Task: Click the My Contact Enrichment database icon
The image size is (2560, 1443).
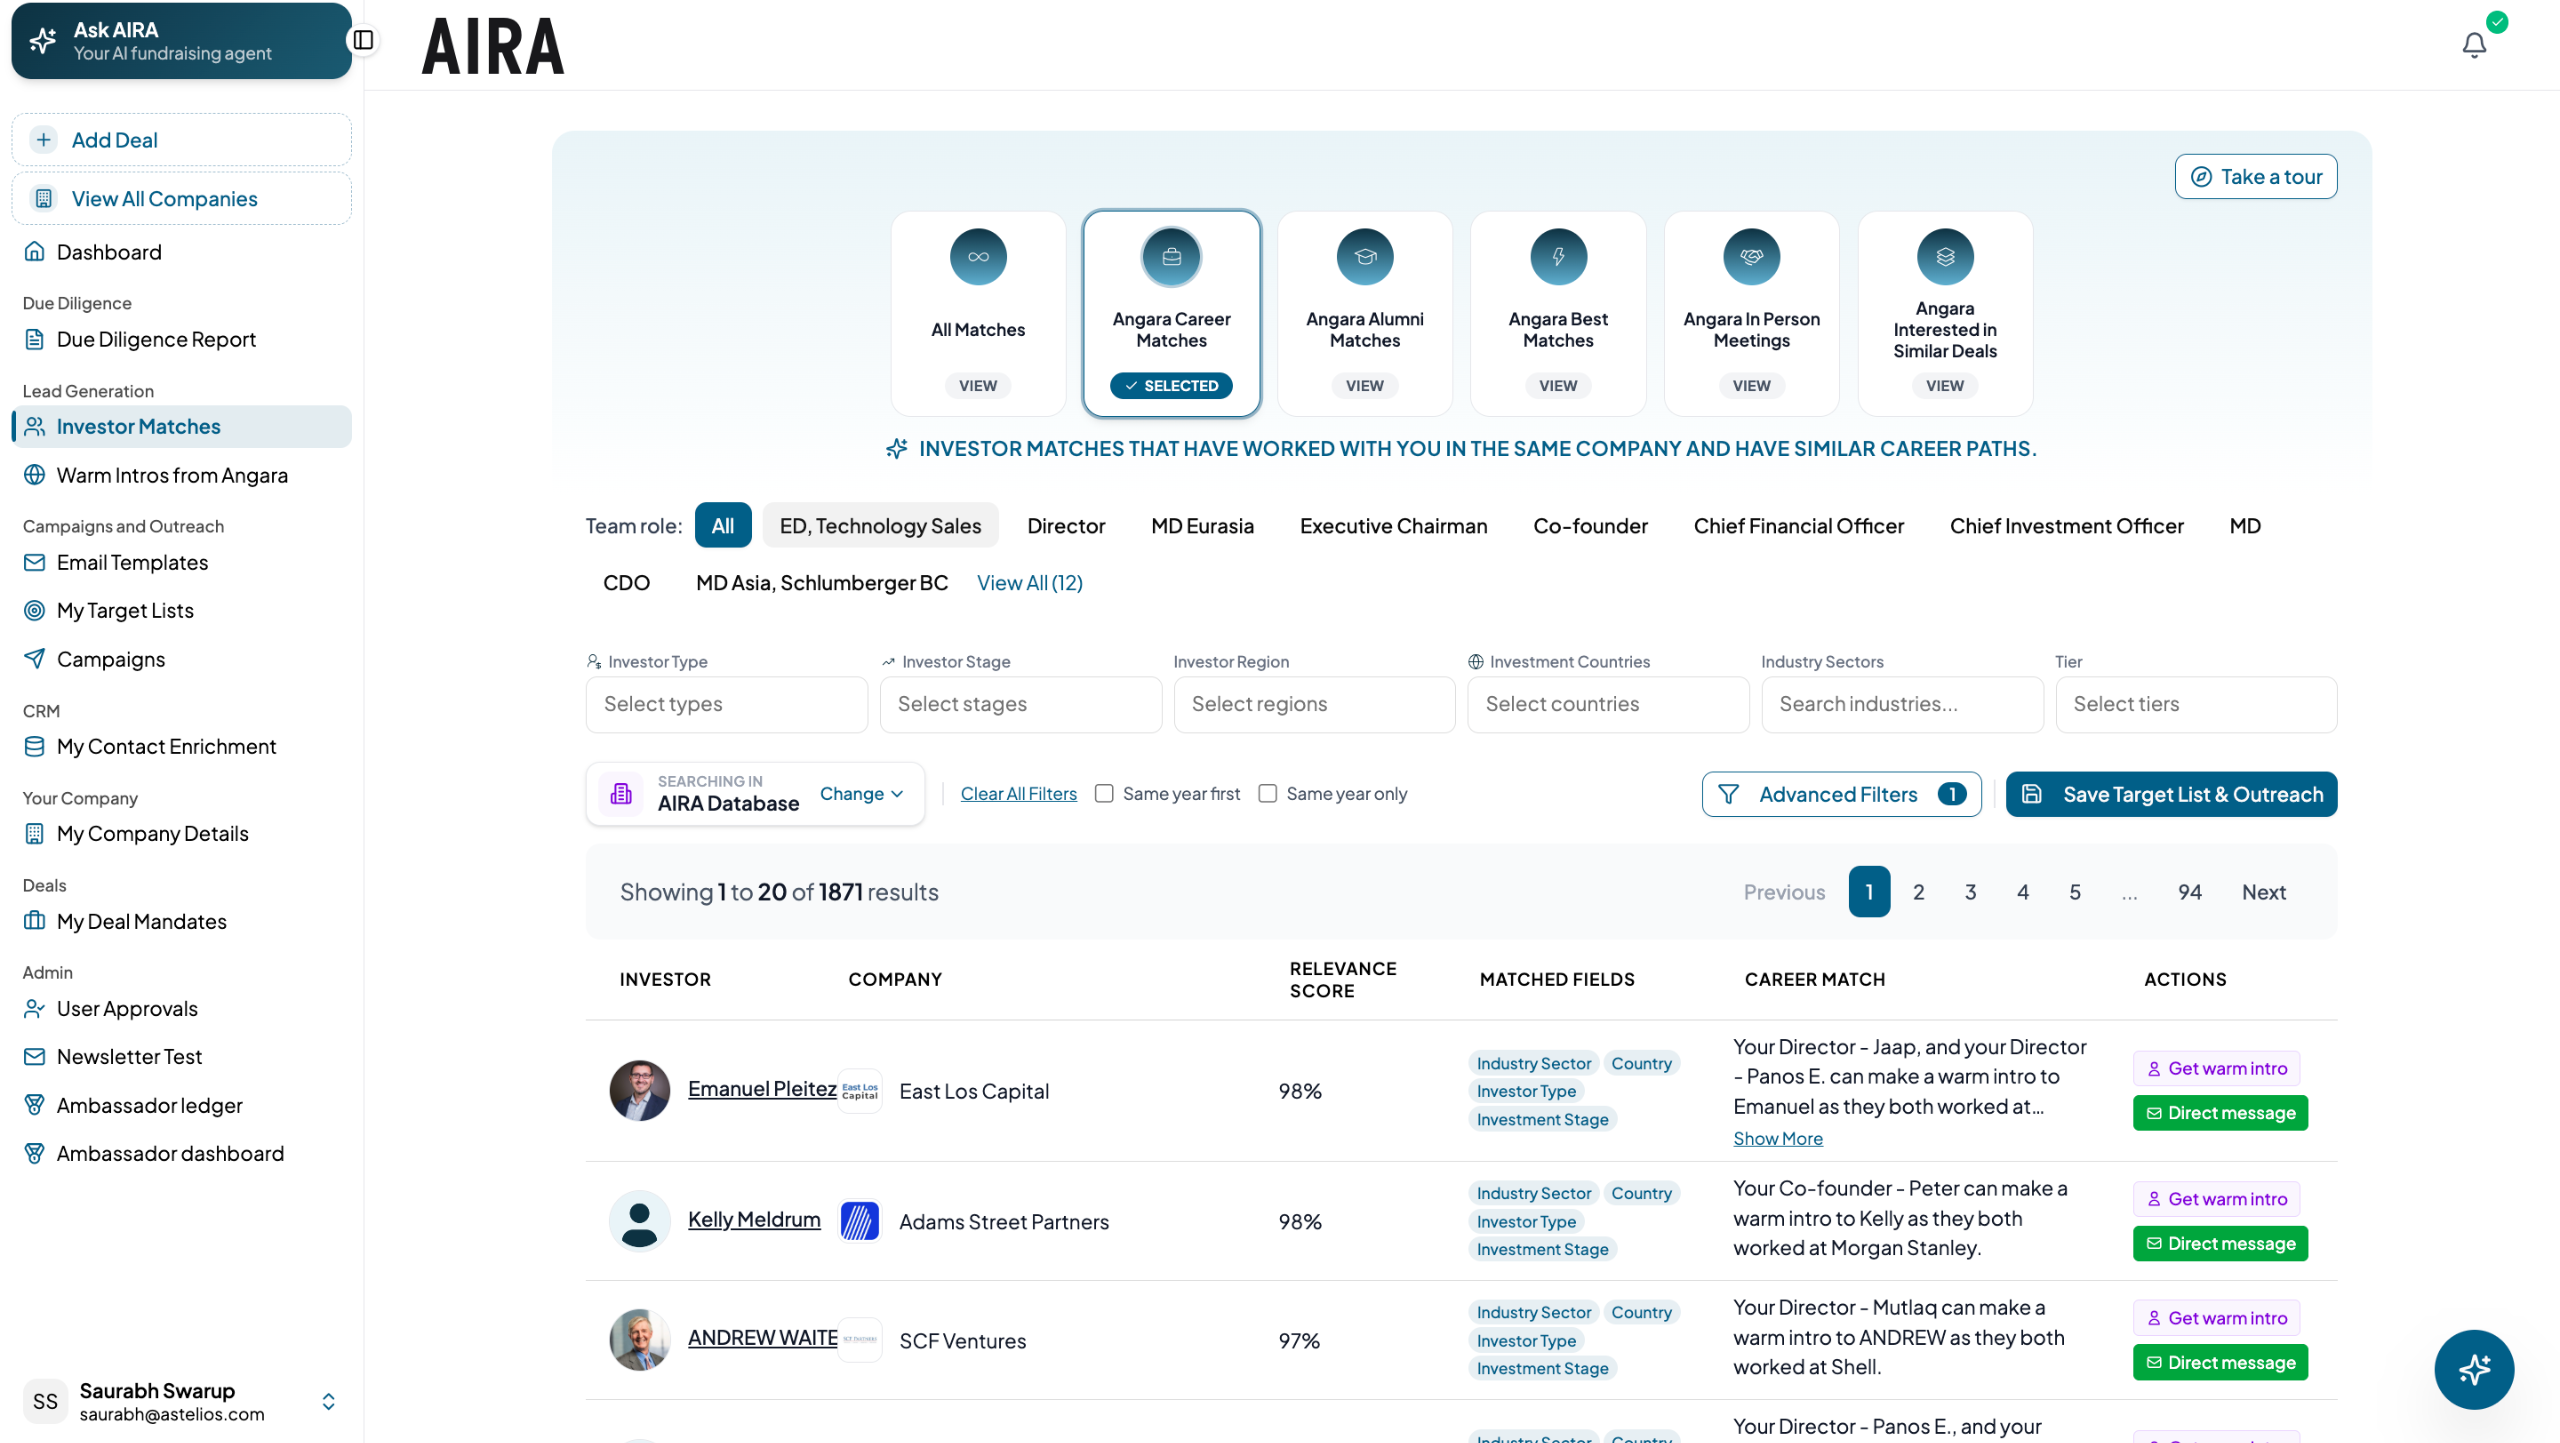Action: 35,746
